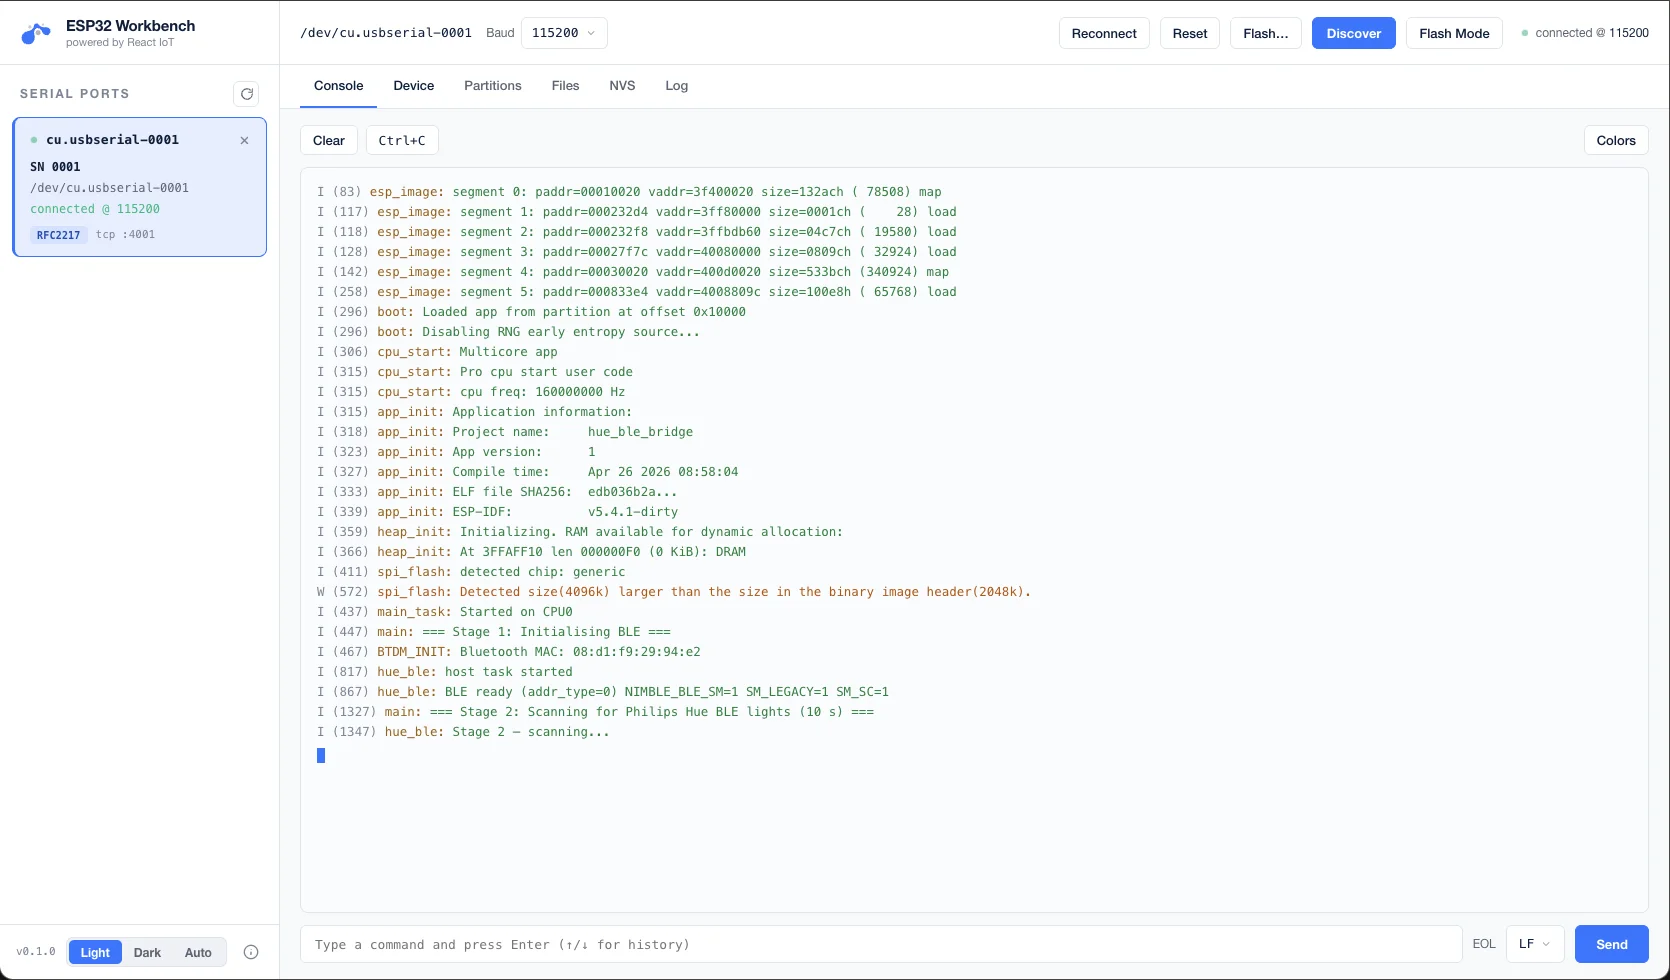1670x980 pixels.
Task: Open the info icon next to theme switcher
Action: (x=251, y=952)
